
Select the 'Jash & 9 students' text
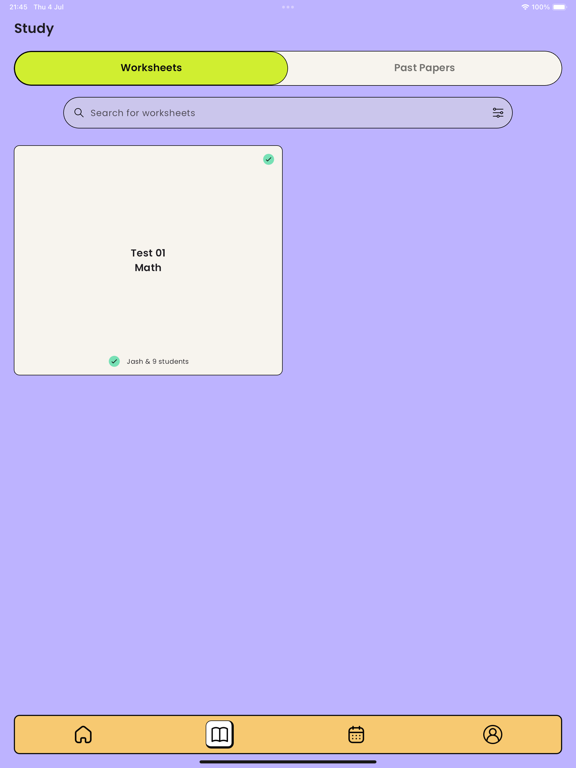pyautogui.click(x=158, y=361)
